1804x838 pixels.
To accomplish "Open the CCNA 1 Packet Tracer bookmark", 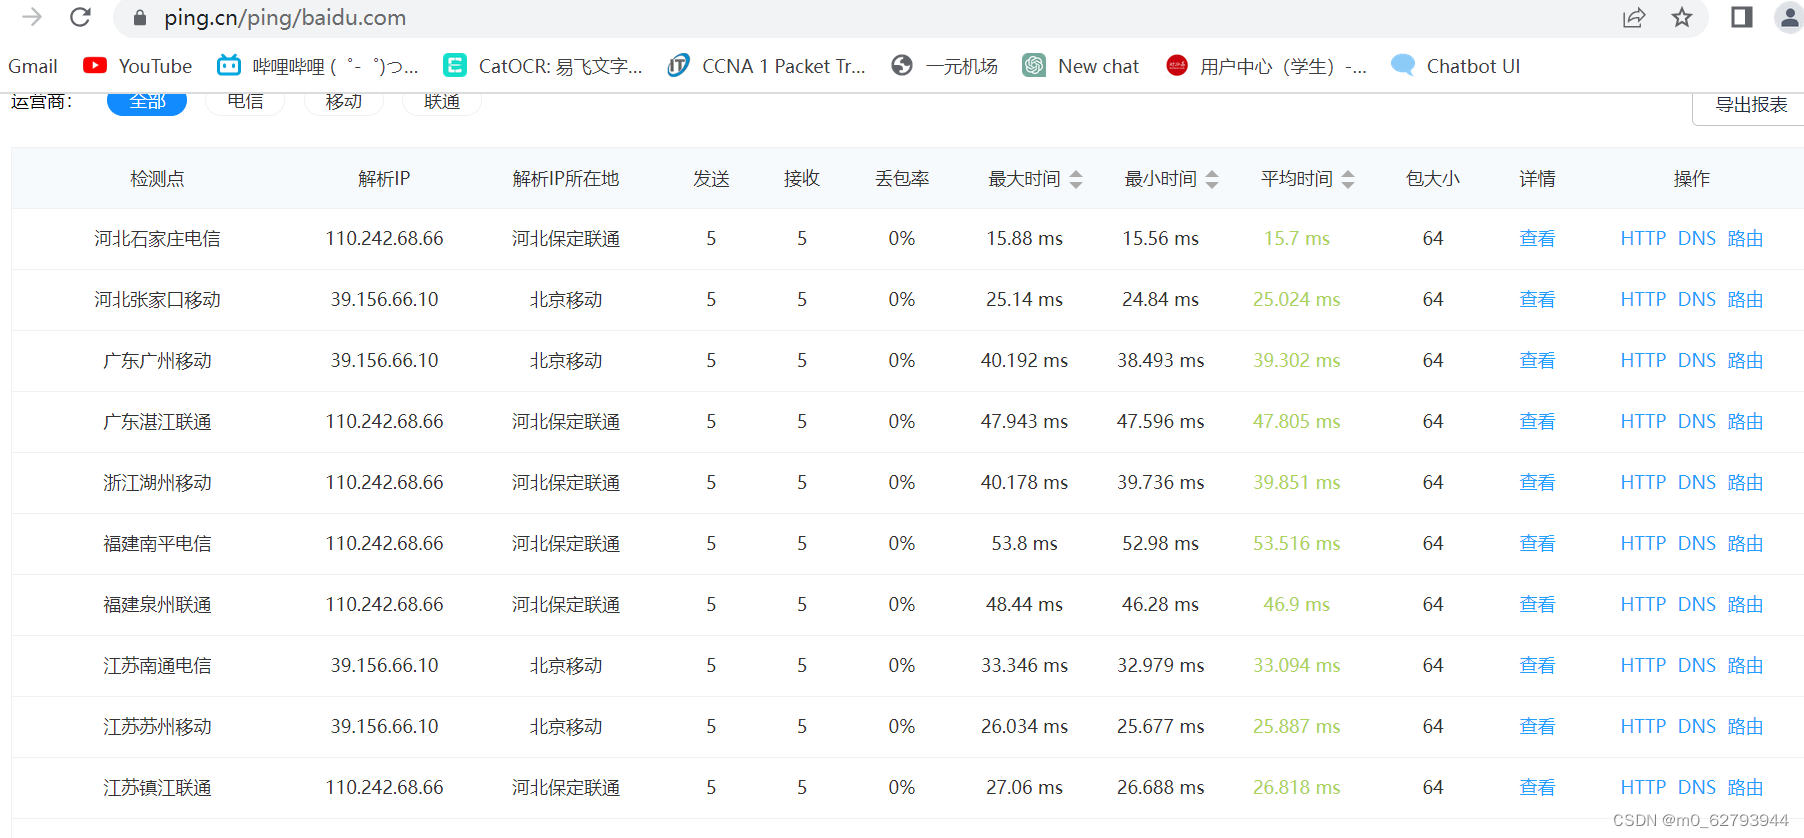I will pyautogui.click(x=767, y=66).
